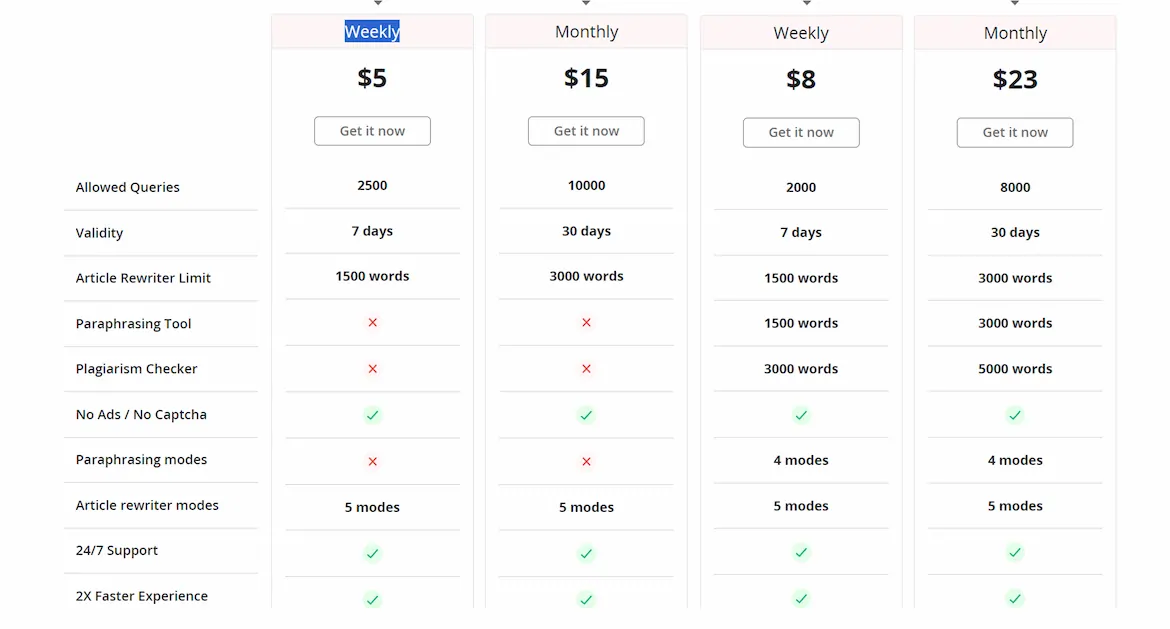Click the Allowed Queries row label
Screen dimensions: 1170x629
pyautogui.click(x=128, y=187)
